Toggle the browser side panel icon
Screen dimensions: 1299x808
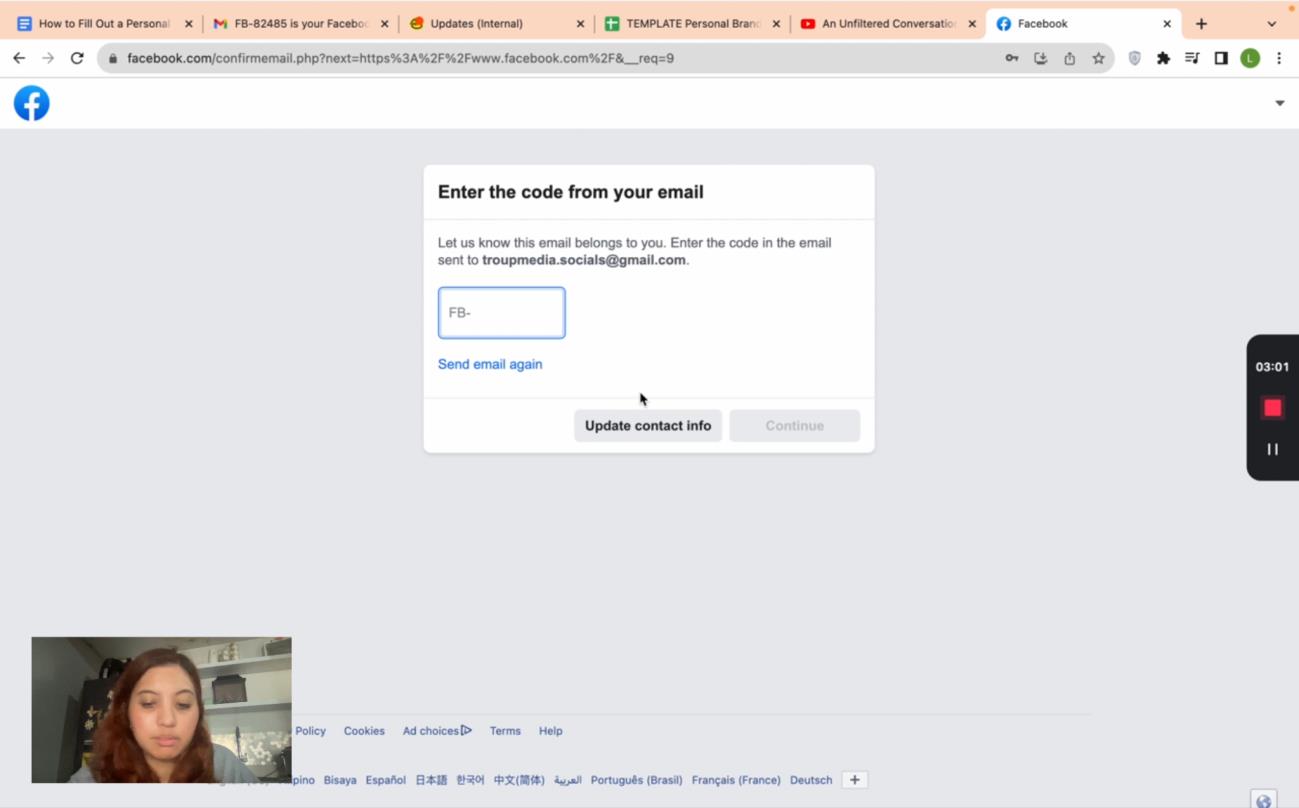[x=1221, y=58]
